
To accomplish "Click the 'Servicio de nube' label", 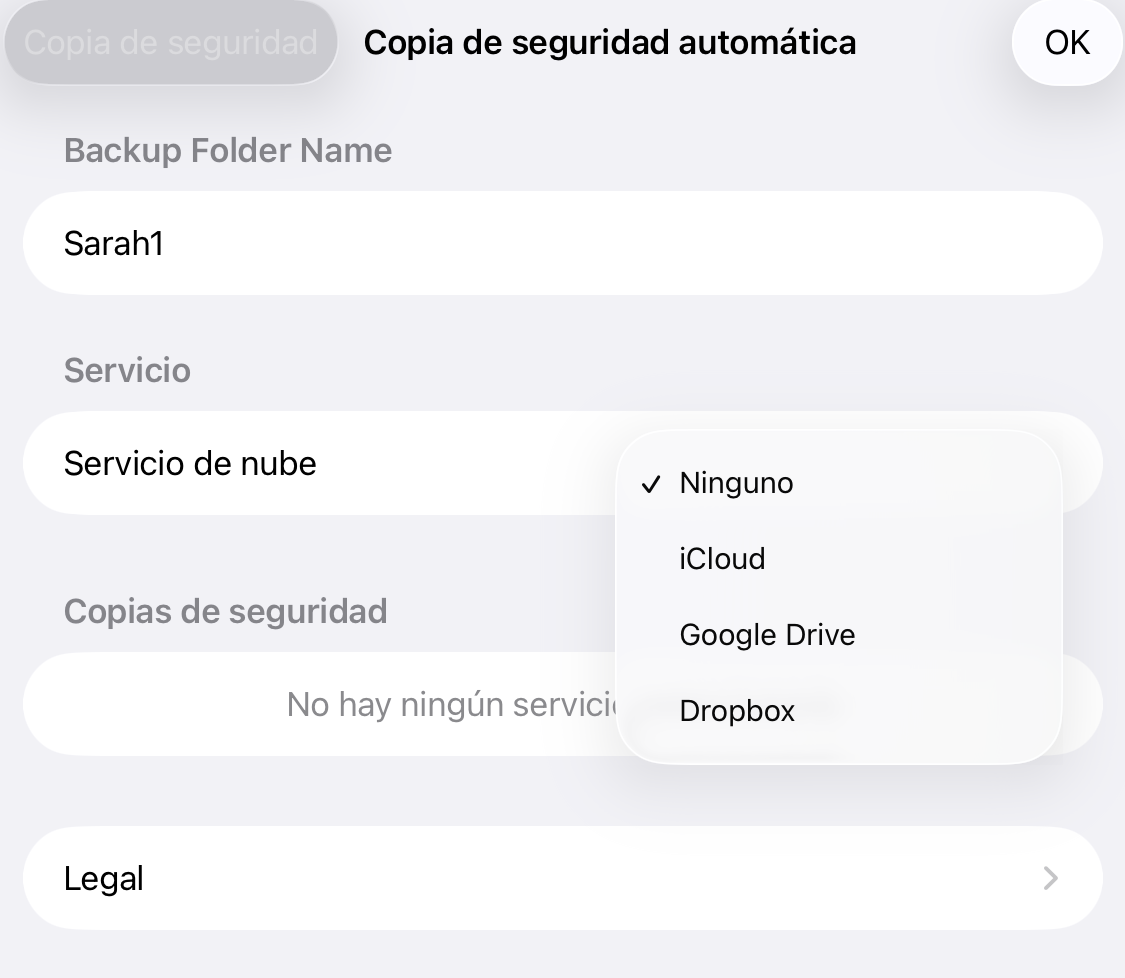I will 190,464.
